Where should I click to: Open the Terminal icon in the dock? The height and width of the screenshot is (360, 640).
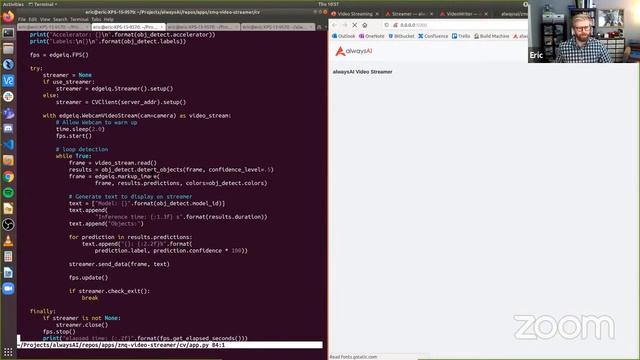[x=8, y=33]
